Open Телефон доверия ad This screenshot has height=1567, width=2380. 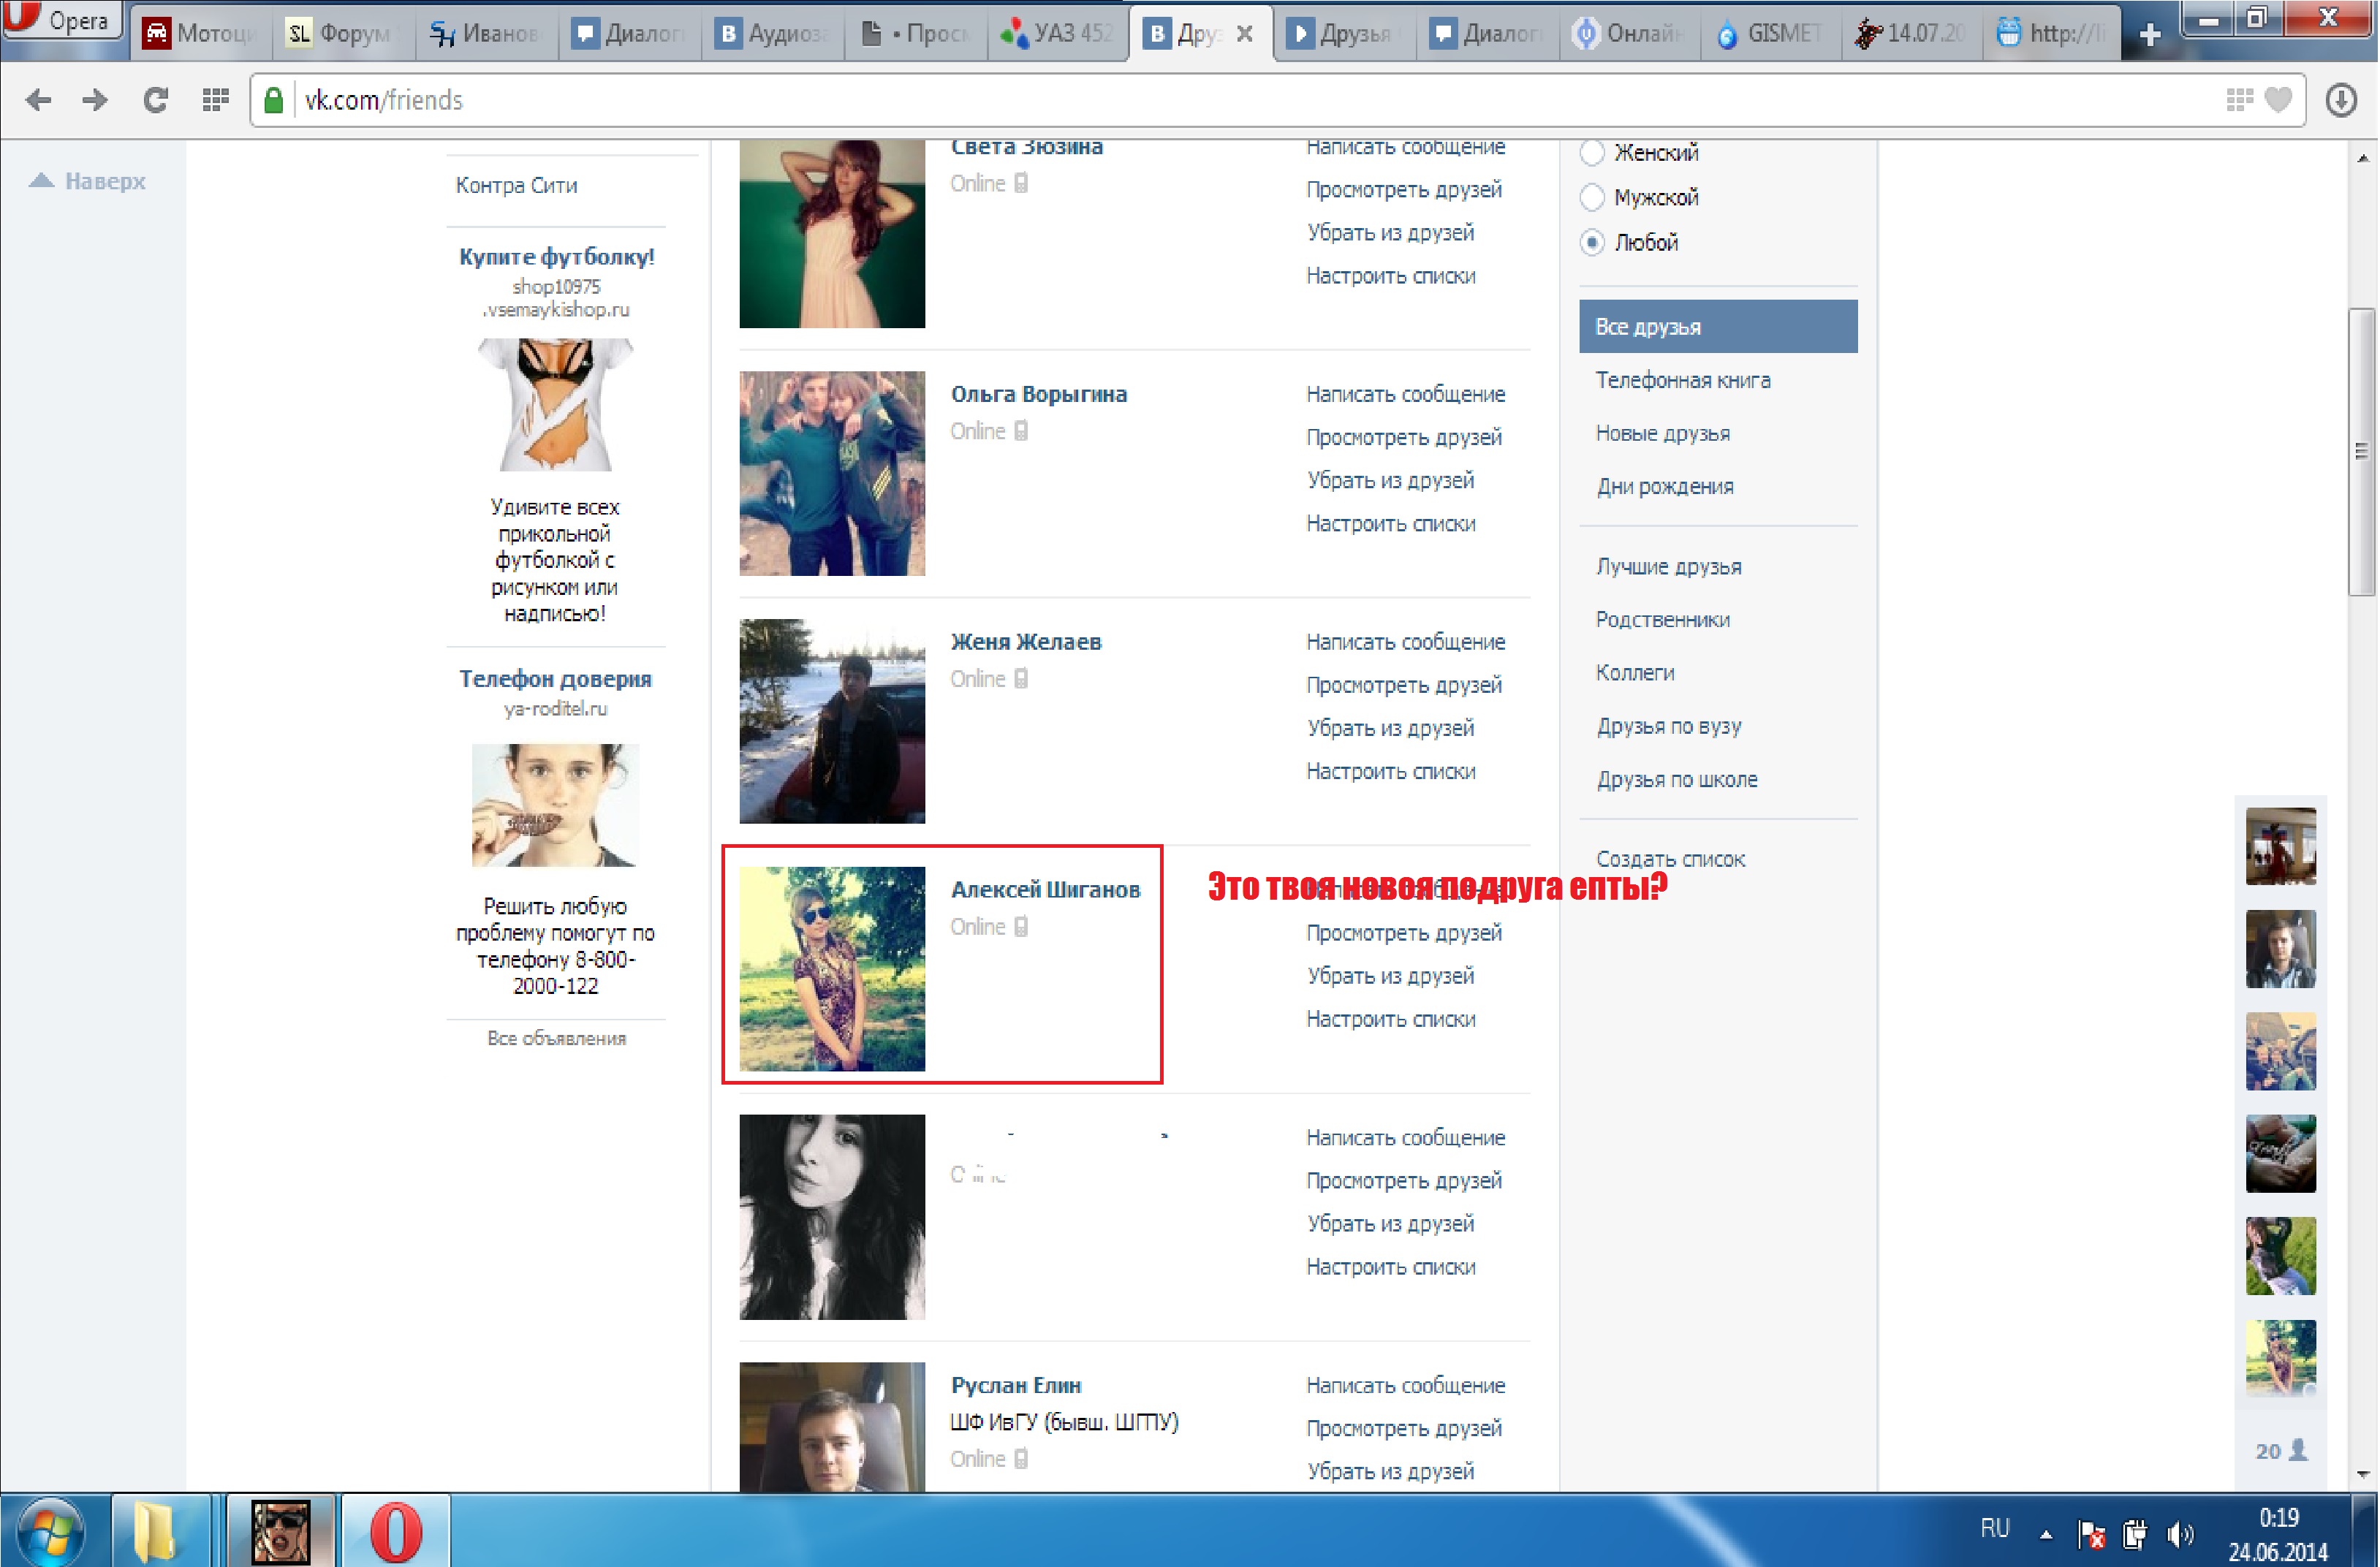pyautogui.click(x=555, y=679)
